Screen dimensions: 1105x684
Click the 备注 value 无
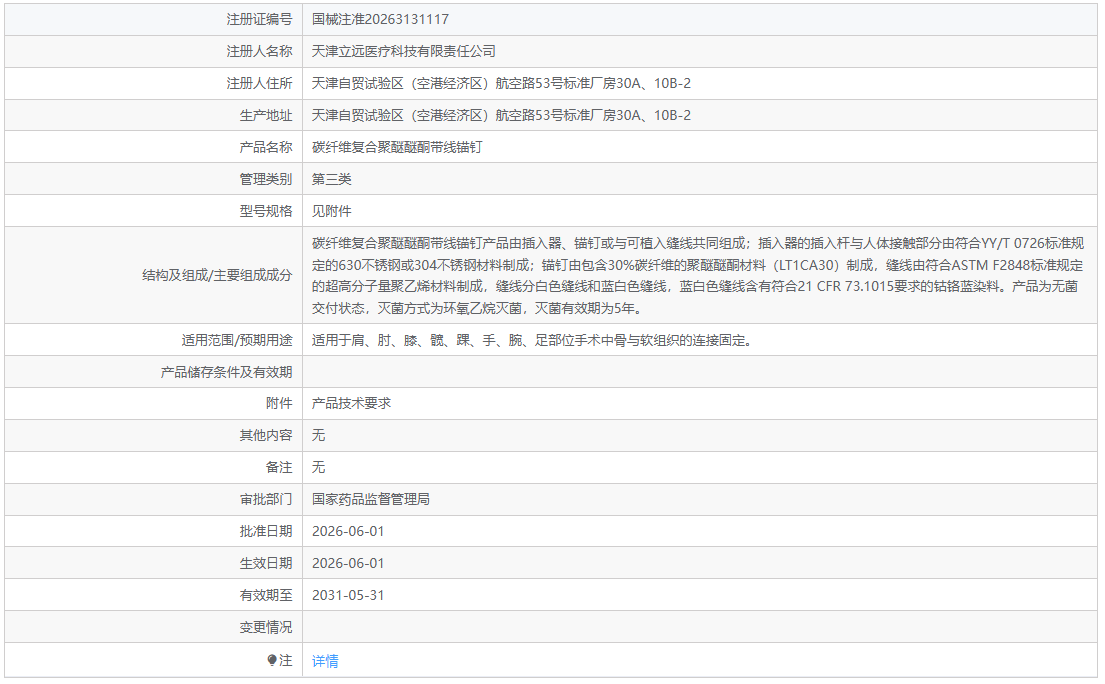click(x=319, y=467)
